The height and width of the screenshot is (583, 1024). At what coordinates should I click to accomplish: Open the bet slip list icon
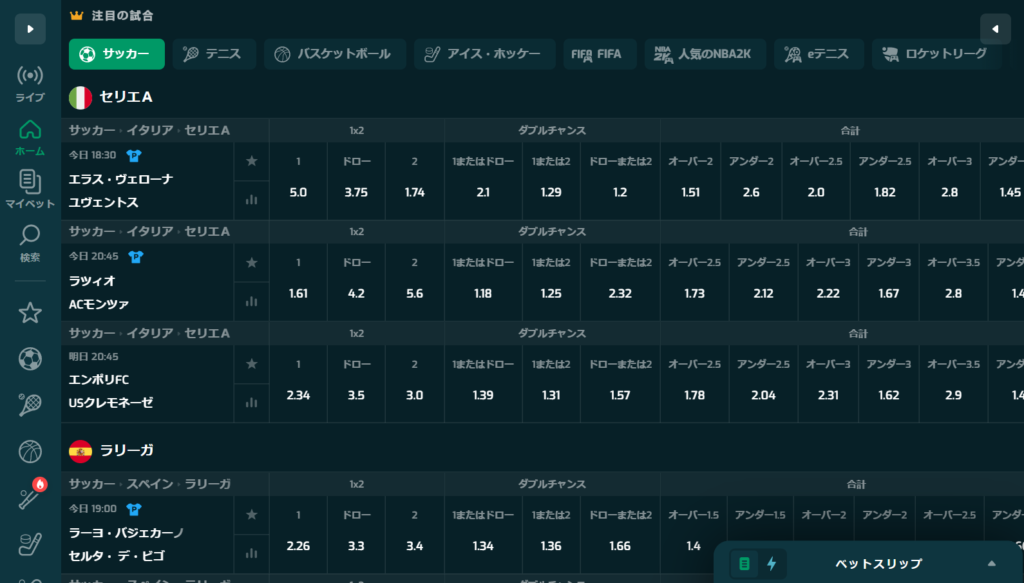pyautogui.click(x=744, y=563)
